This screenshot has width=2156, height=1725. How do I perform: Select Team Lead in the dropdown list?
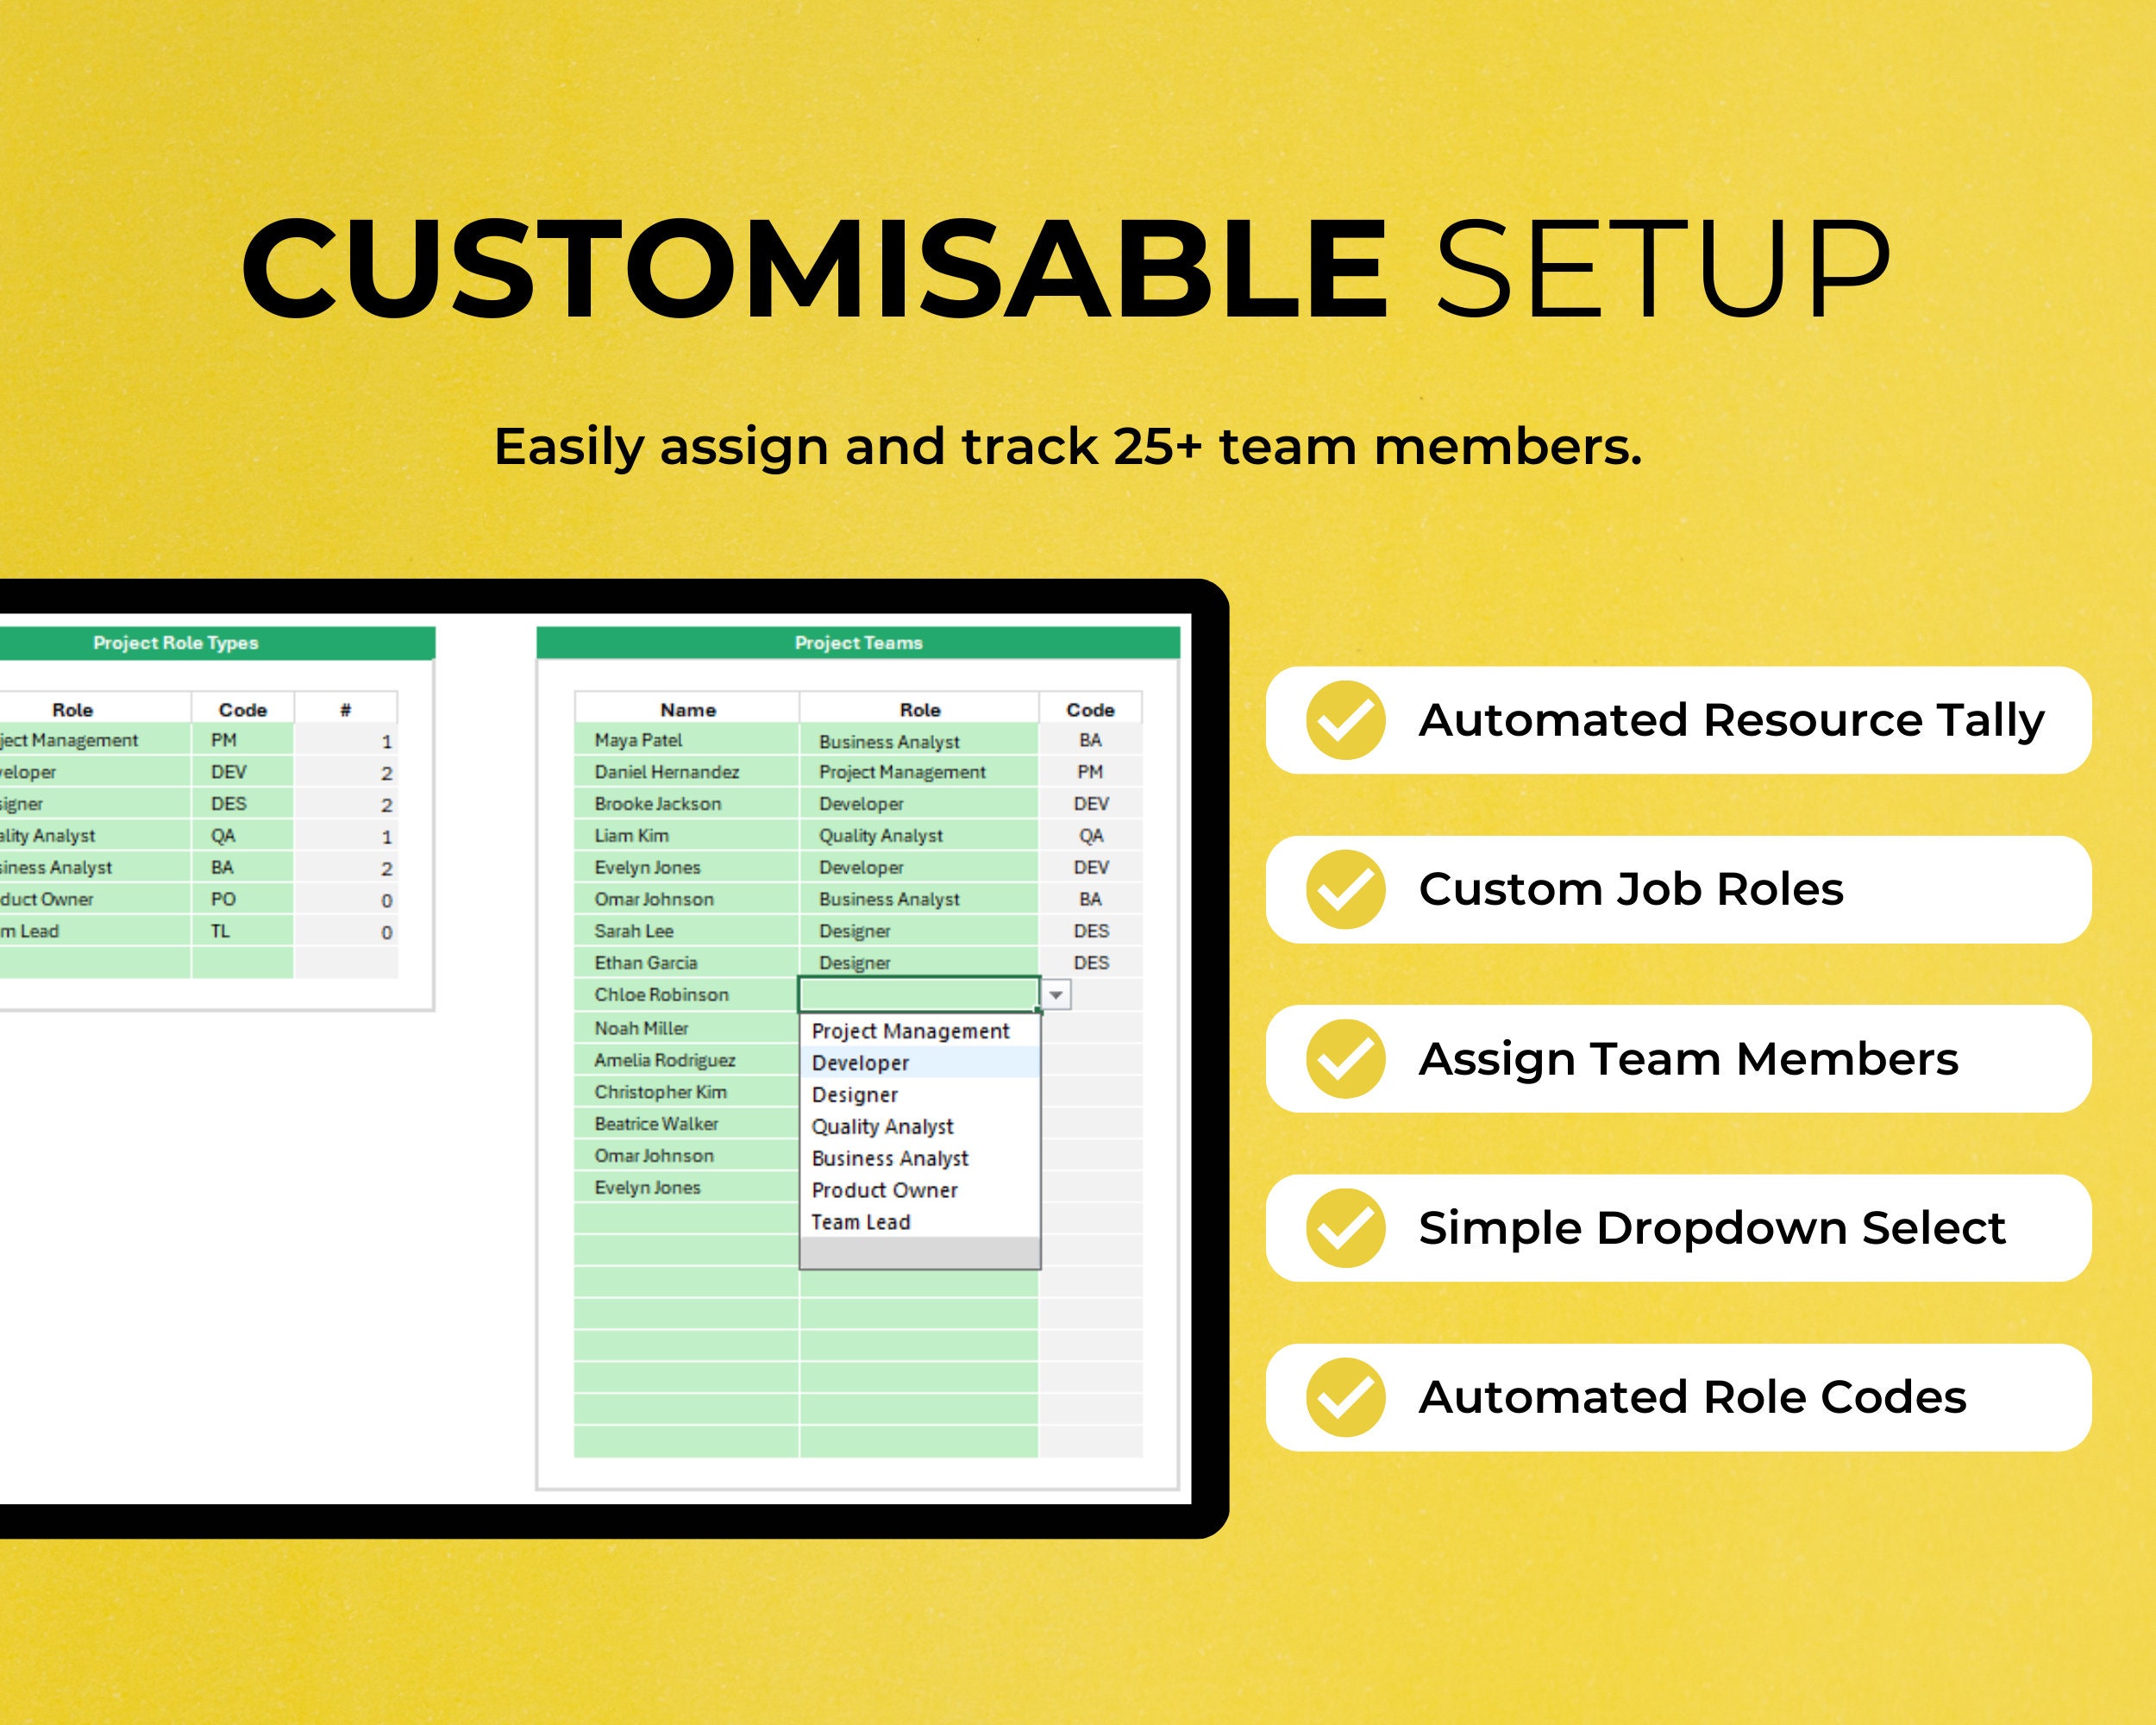[x=919, y=1222]
